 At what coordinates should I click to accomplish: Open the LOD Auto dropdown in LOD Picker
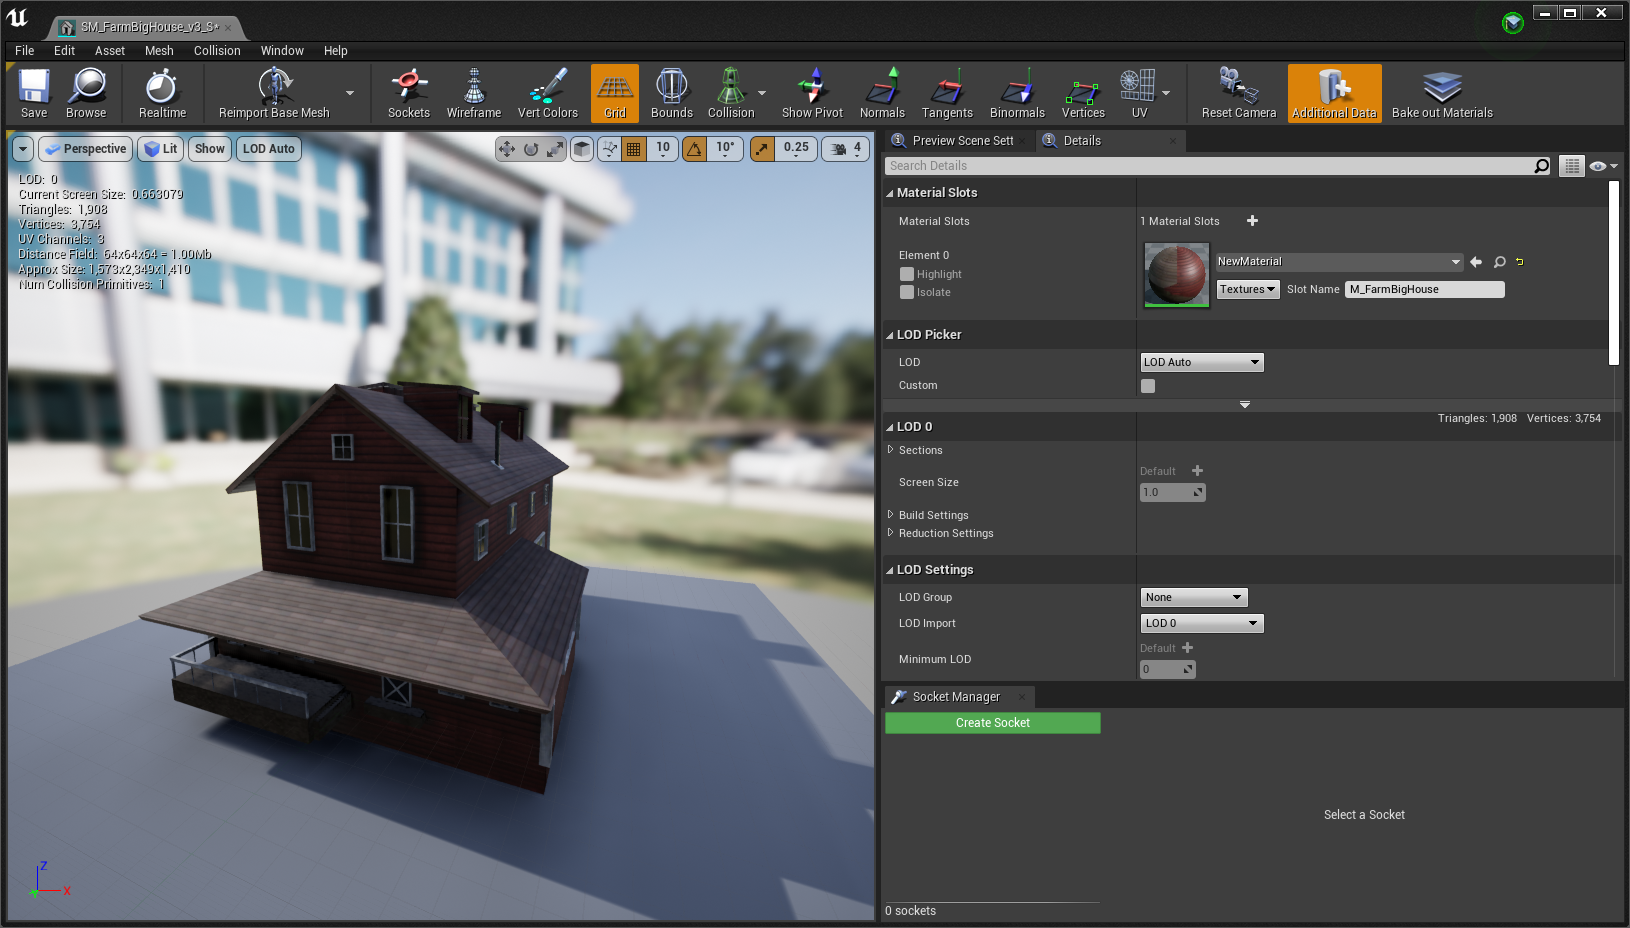pyautogui.click(x=1201, y=362)
